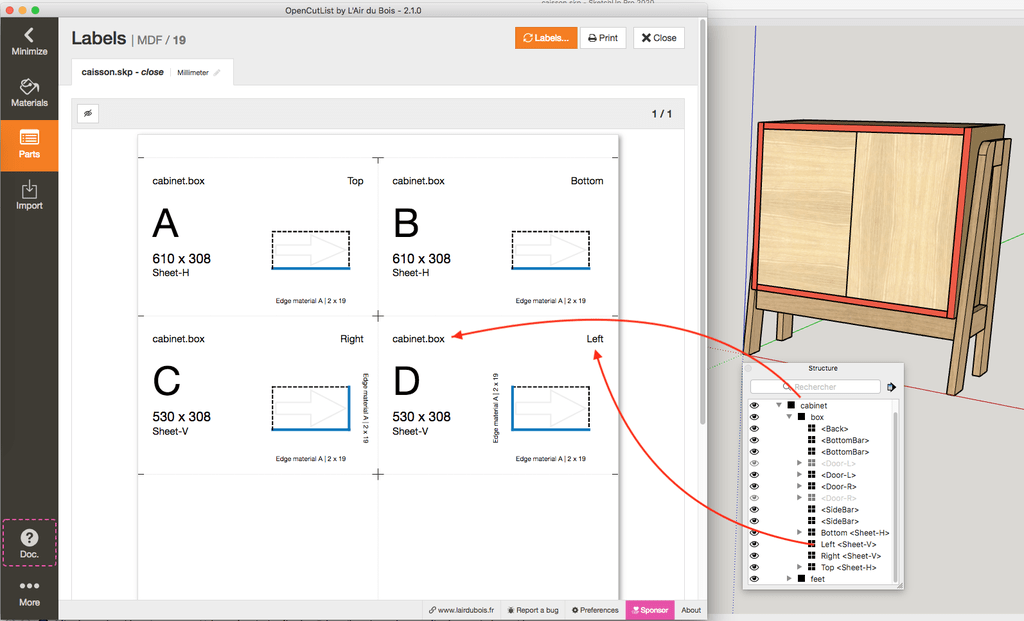
Task: Click the pink Sponsor button
Action: click(650, 610)
